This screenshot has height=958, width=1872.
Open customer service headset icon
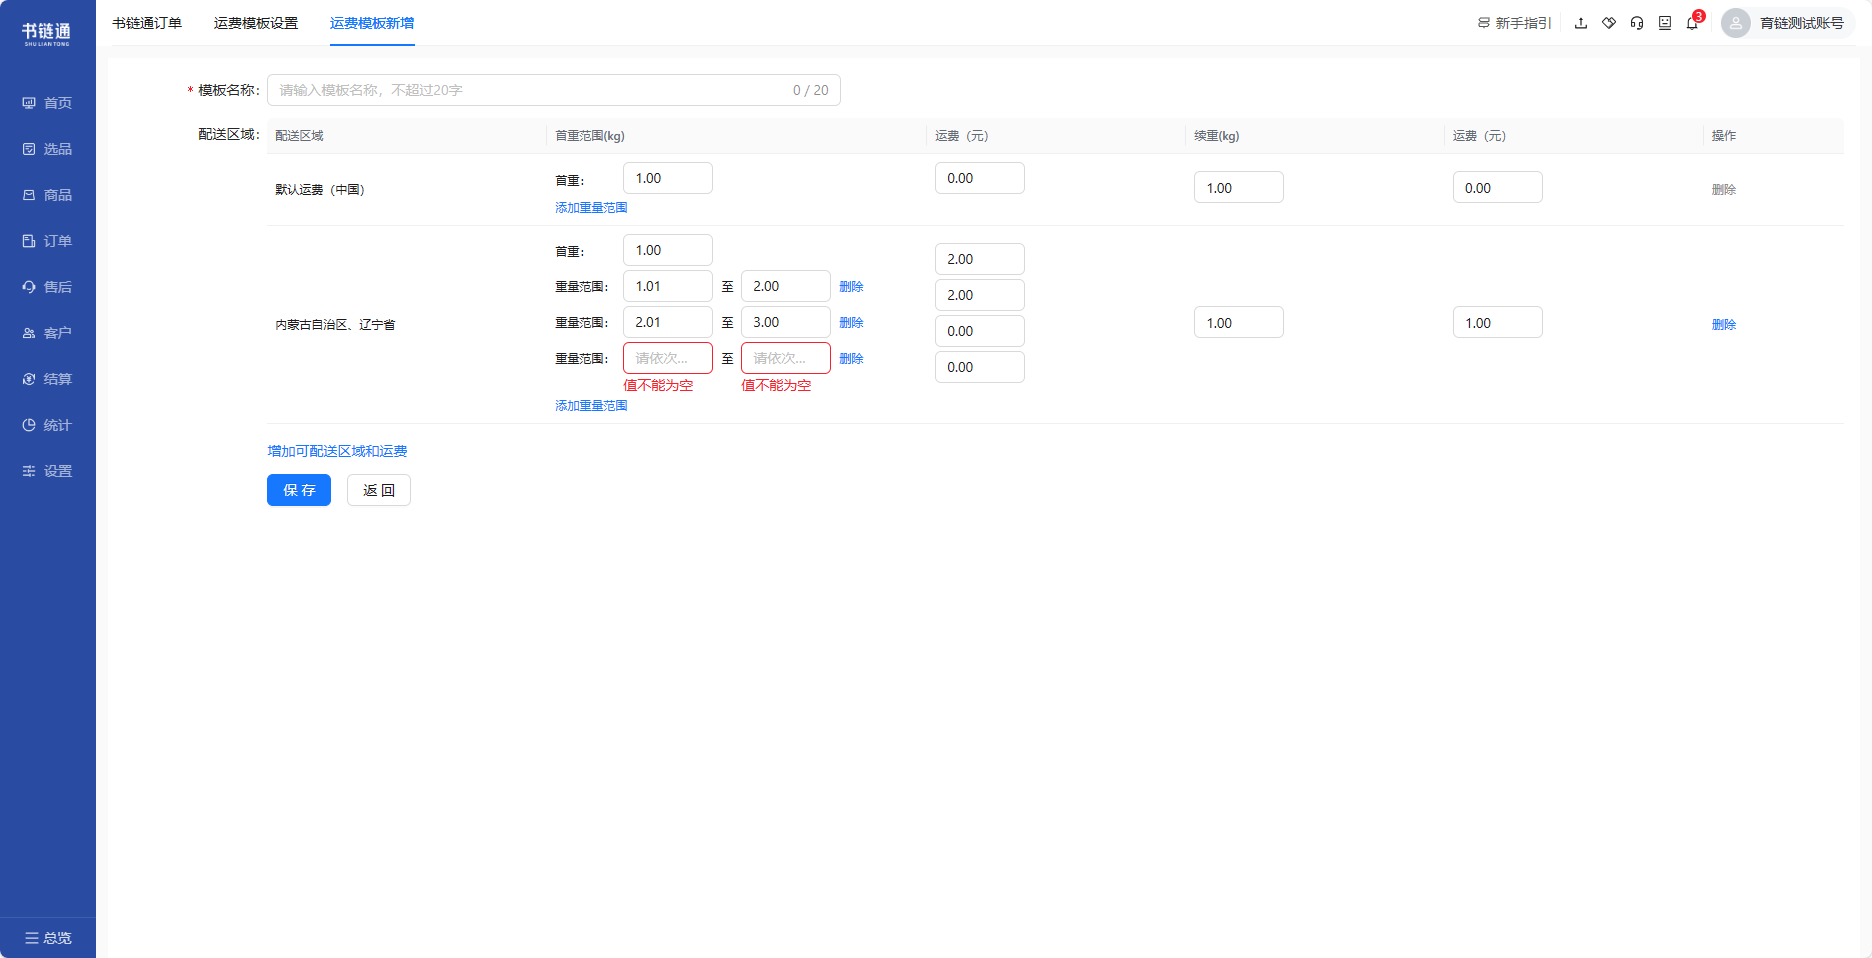point(1637,23)
